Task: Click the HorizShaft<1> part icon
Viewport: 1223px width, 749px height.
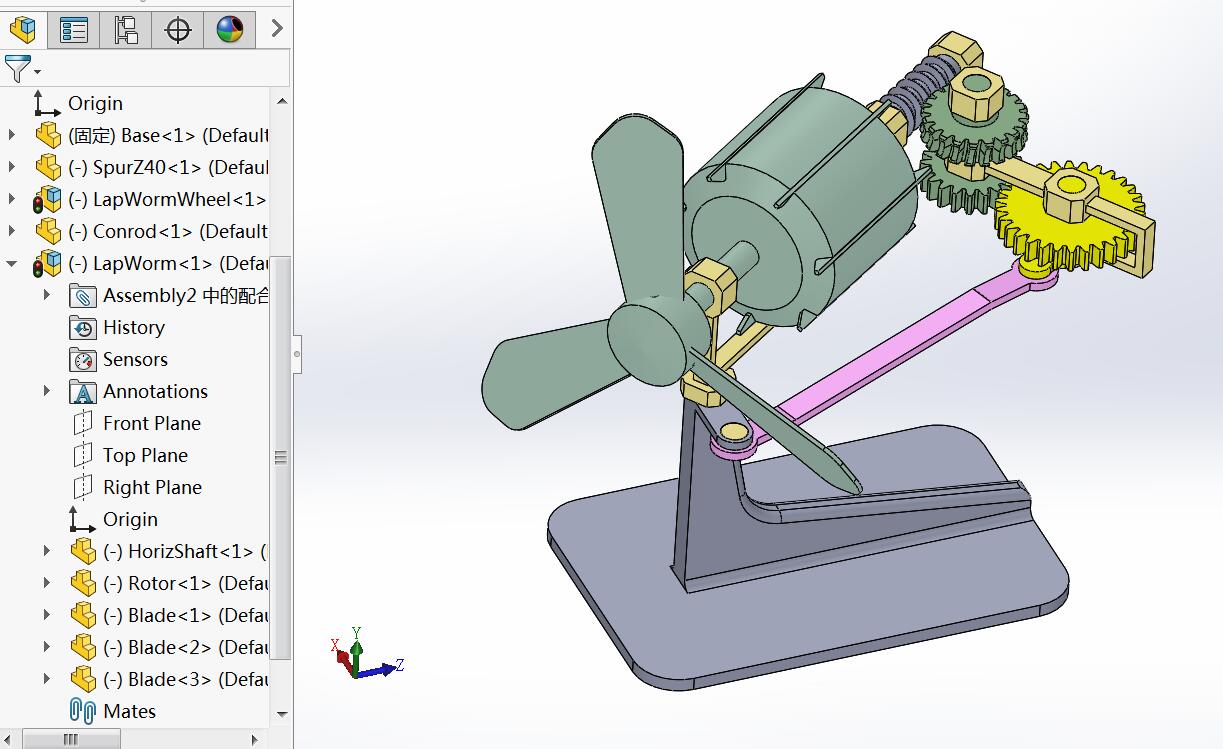Action: click(x=83, y=551)
